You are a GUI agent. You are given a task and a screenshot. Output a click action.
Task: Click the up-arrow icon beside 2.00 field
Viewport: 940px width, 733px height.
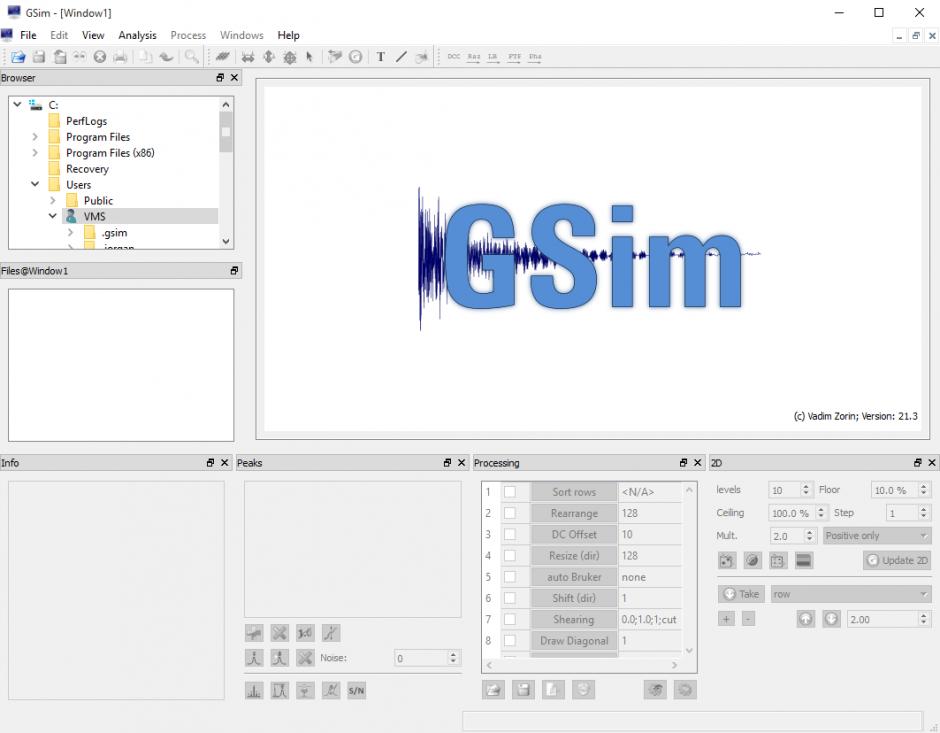click(x=806, y=619)
